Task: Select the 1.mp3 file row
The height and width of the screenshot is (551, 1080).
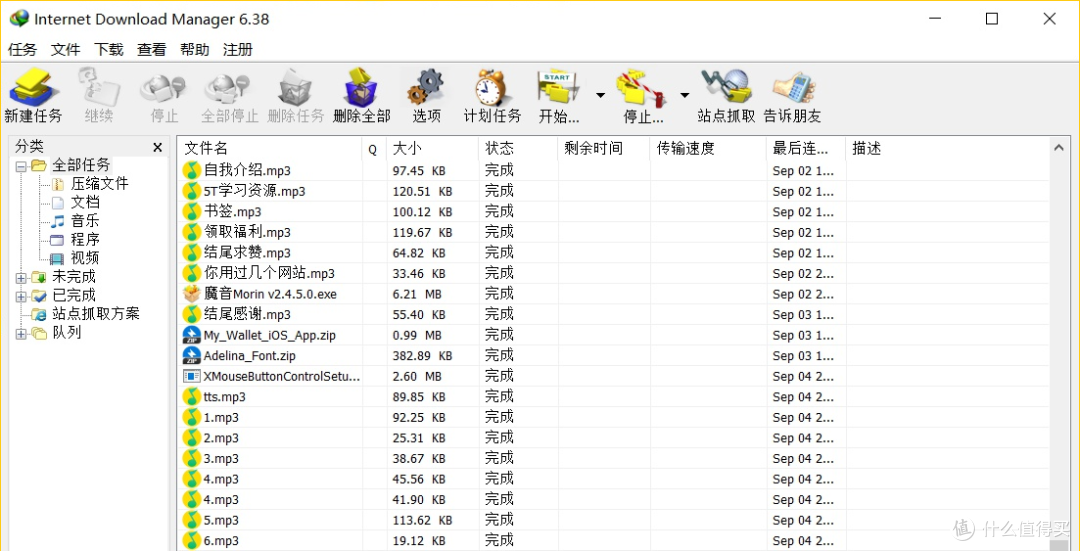Action: (614, 417)
